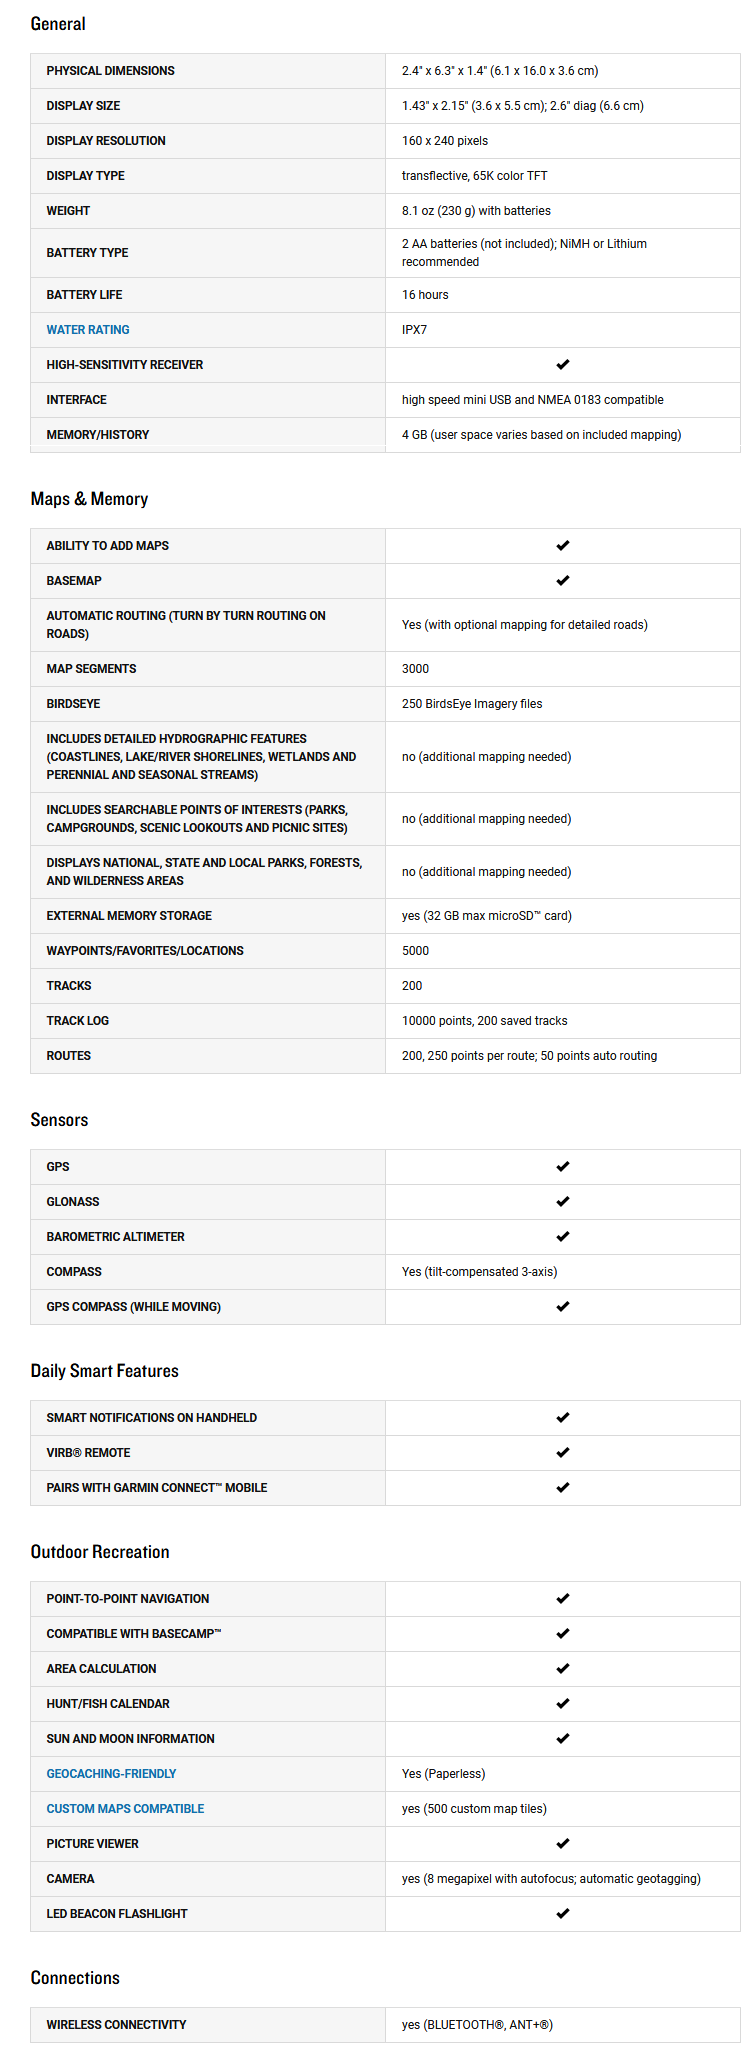
Task: Click the Daily Smart Features heading
Action: coord(105,1371)
